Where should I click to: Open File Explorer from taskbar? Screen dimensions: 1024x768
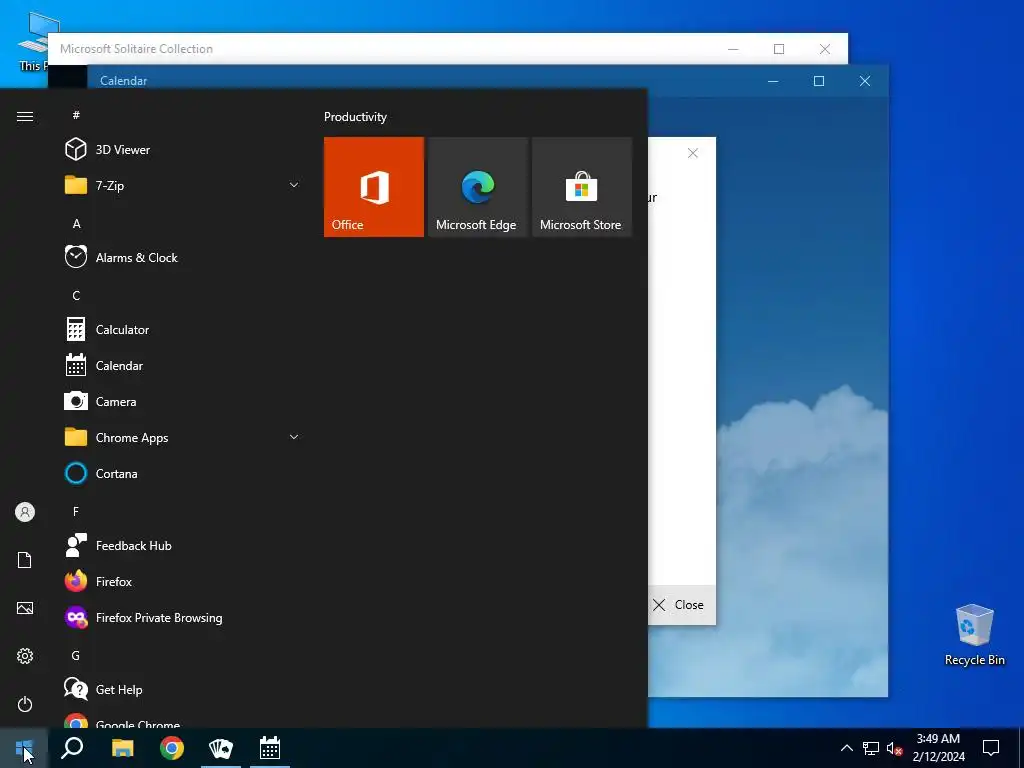122,748
